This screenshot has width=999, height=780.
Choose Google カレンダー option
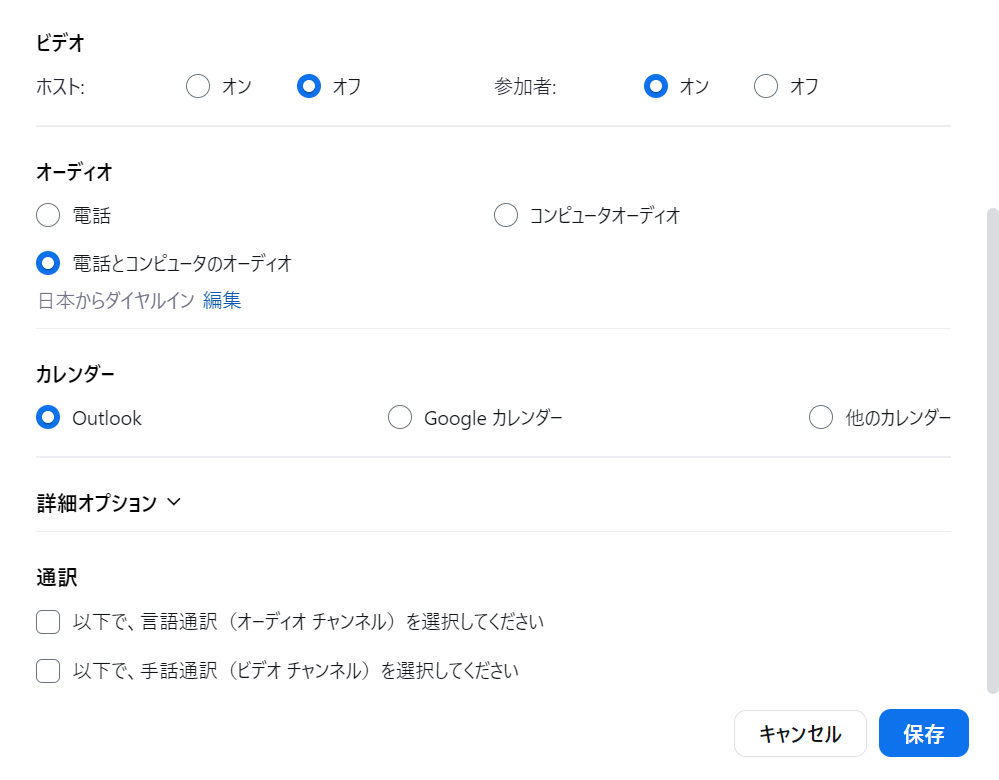pos(400,417)
